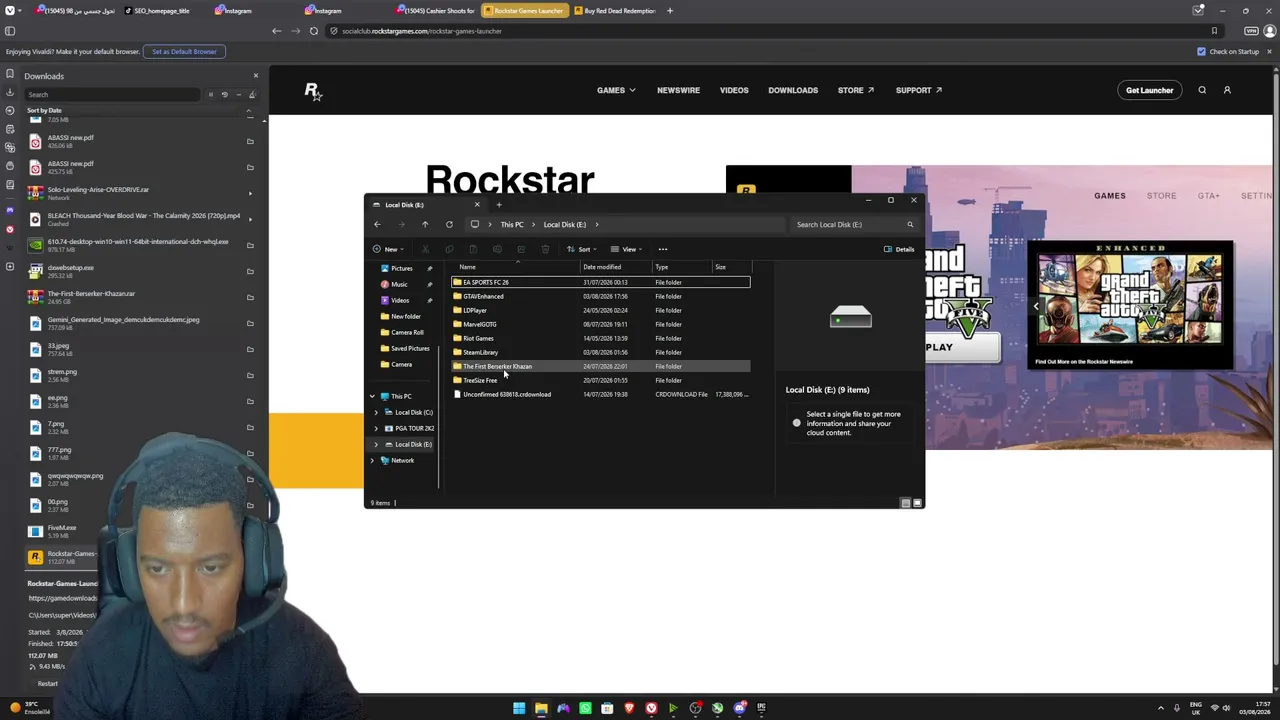The image size is (1280, 720).
Task: Open DOWNLOADS in Rockstar navigation
Action: tap(793, 90)
